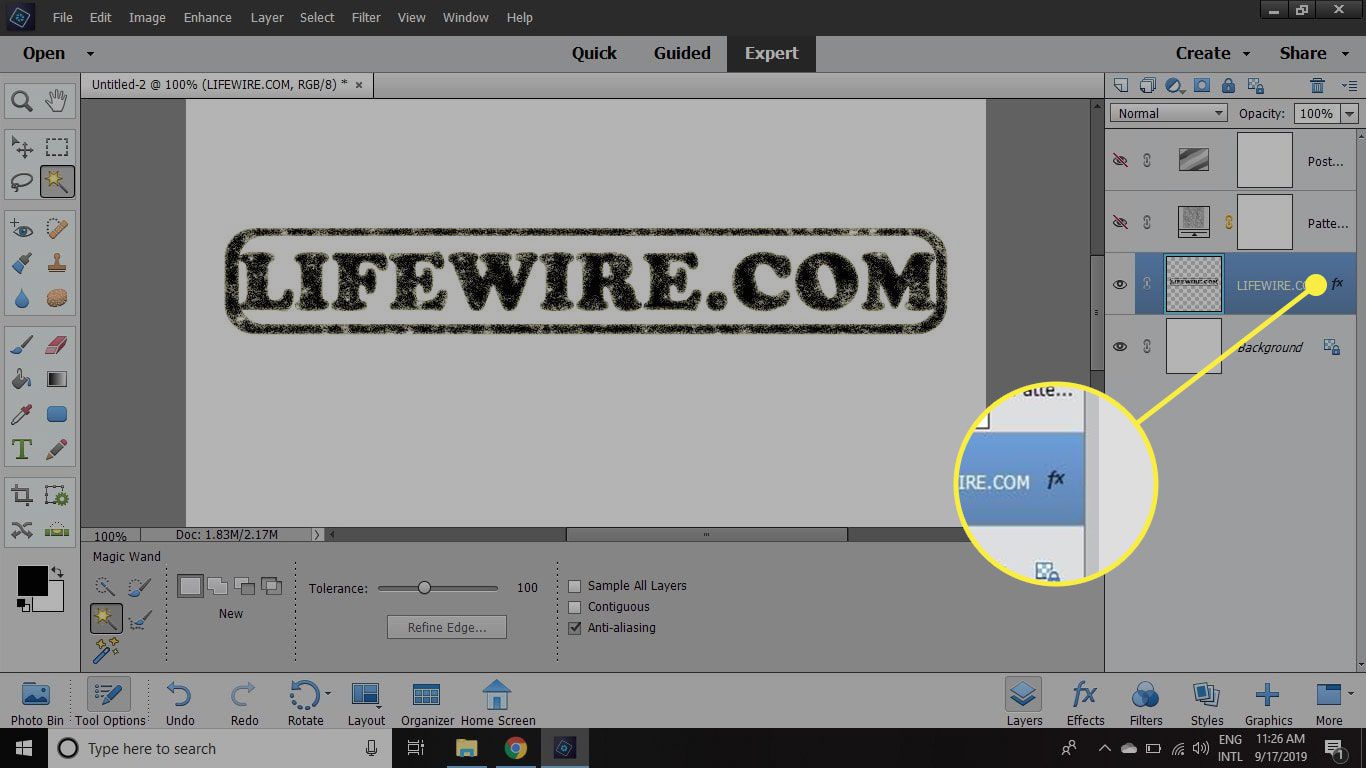The image size is (1366, 768).
Task: Select the Crop tool
Action: [x=22, y=496]
